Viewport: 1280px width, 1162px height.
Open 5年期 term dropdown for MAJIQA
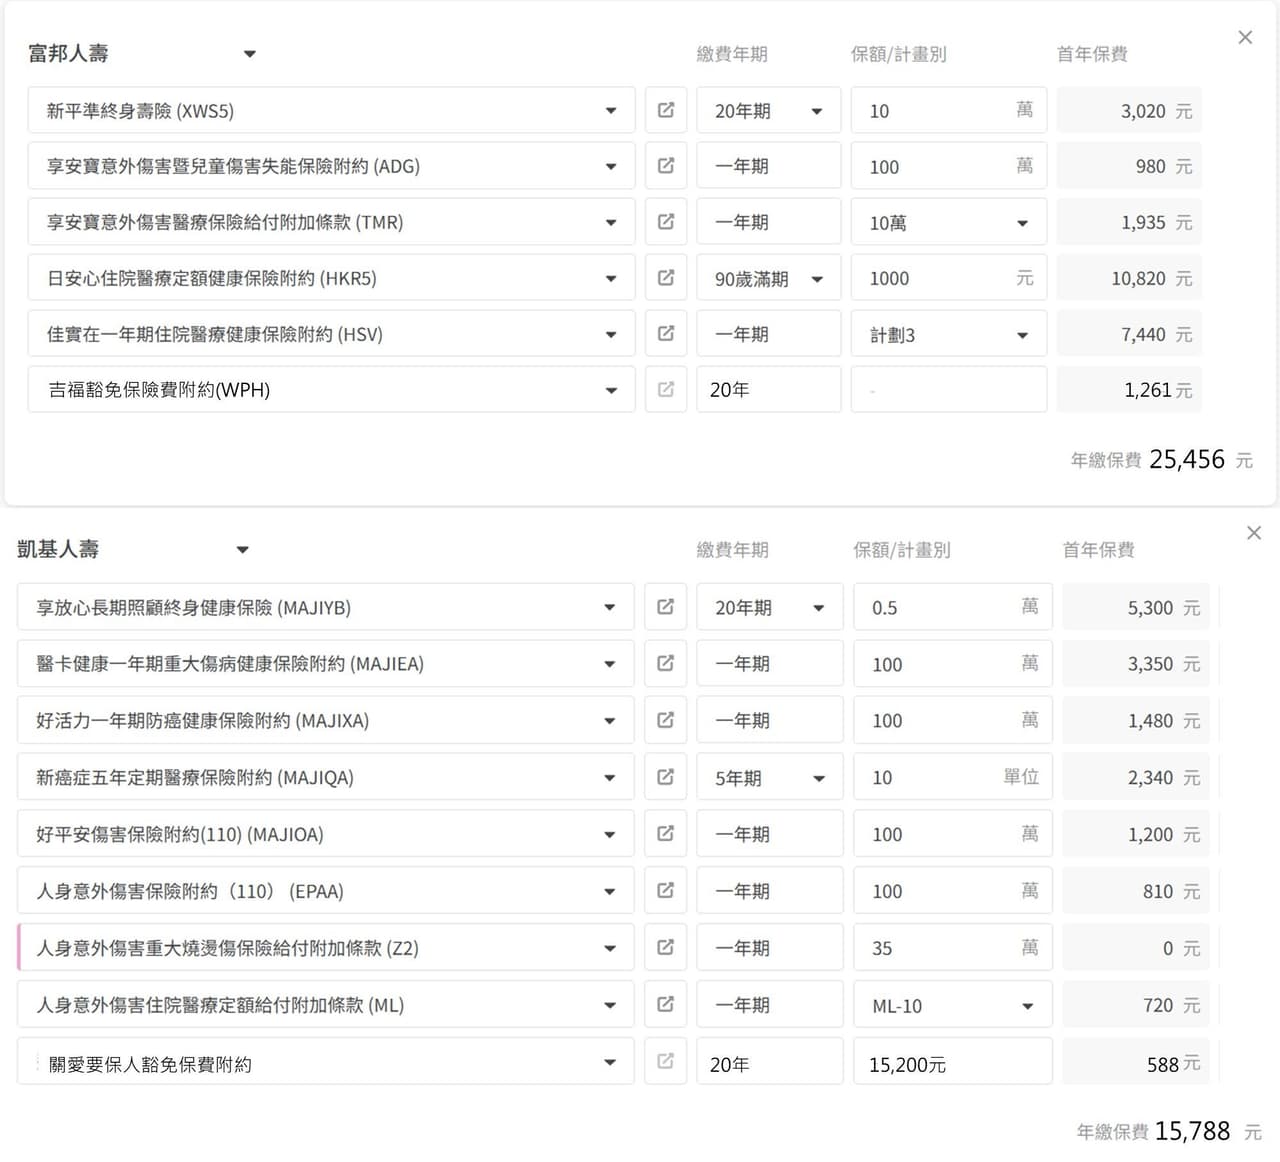[x=769, y=777]
